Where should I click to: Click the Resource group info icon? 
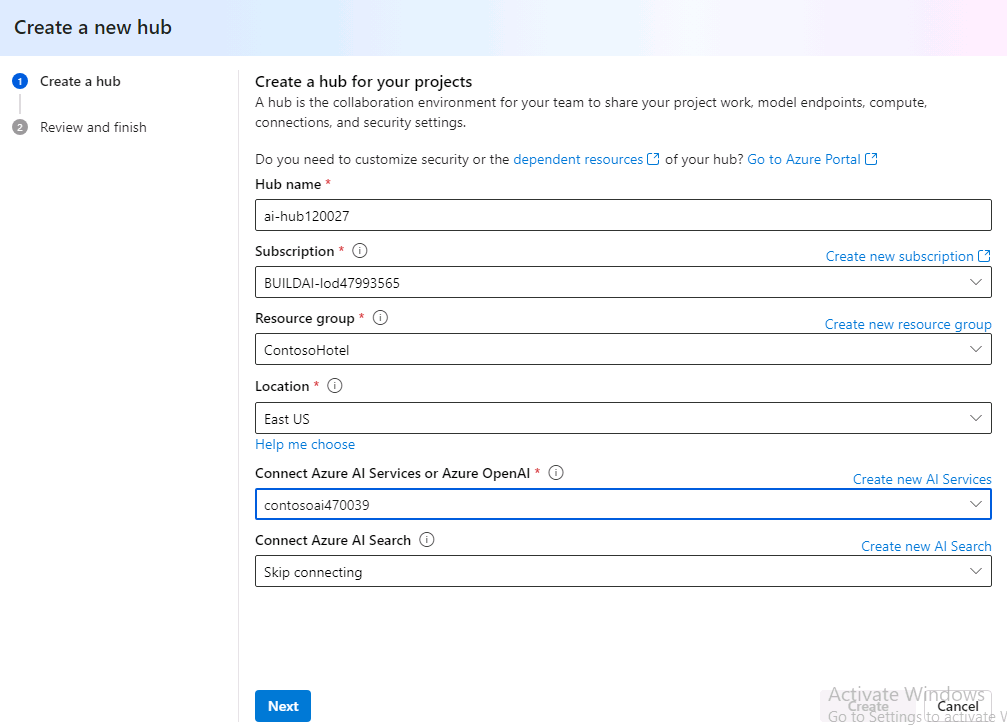[380, 318]
